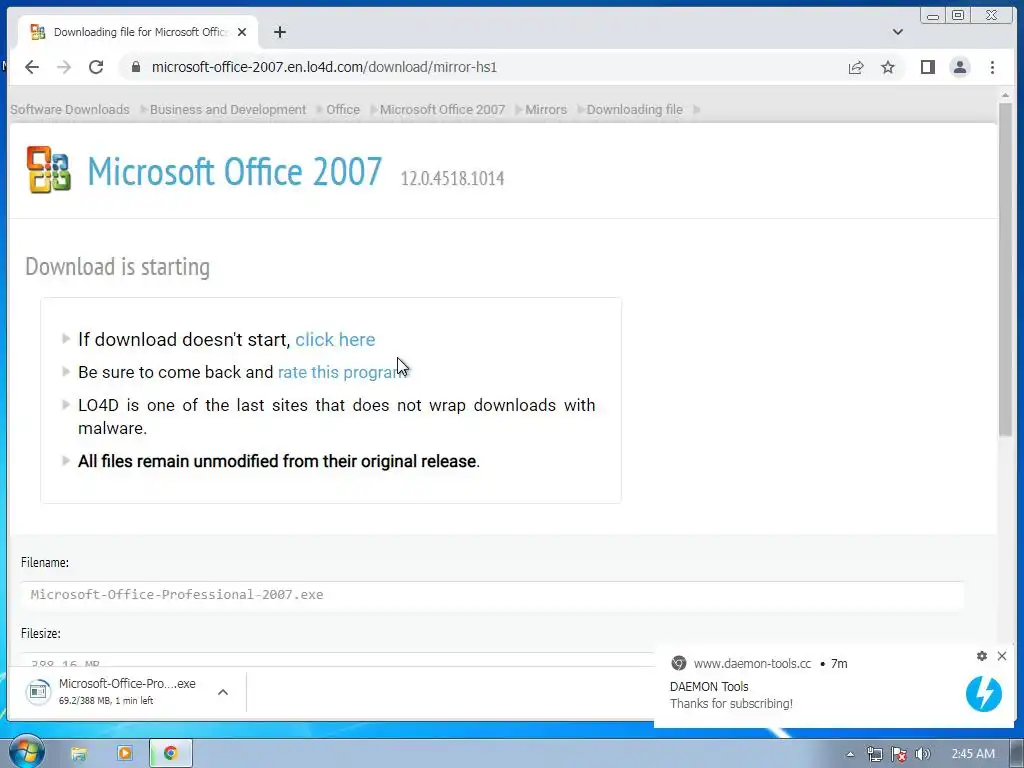Click the DAEMON Tools lightning logo
This screenshot has height=768, width=1024.
pos(984,693)
